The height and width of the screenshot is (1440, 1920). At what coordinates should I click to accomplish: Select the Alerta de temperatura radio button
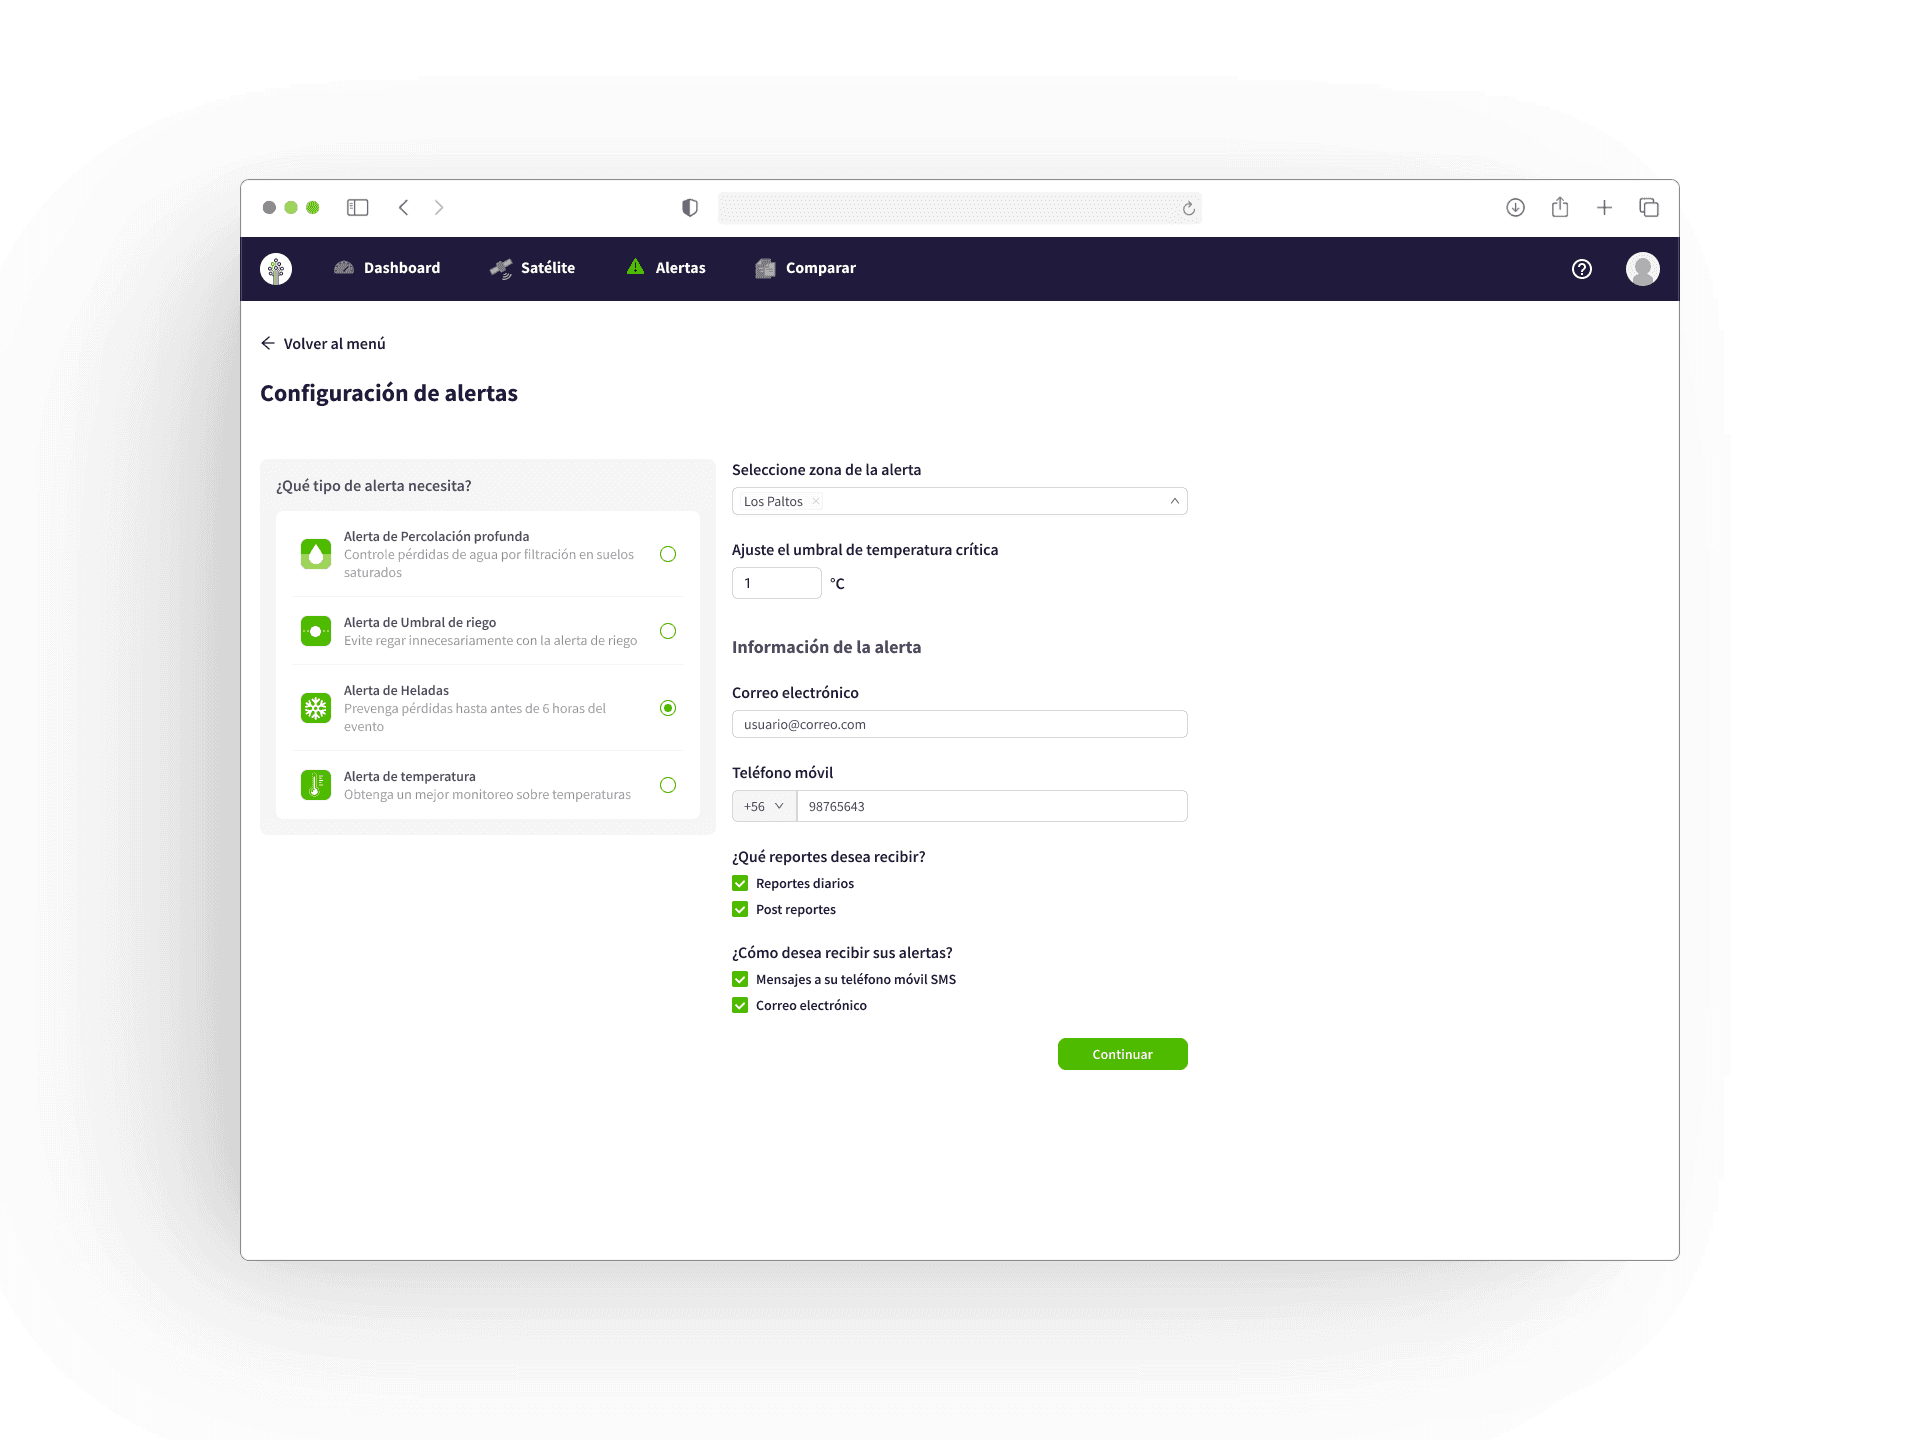(668, 785)
